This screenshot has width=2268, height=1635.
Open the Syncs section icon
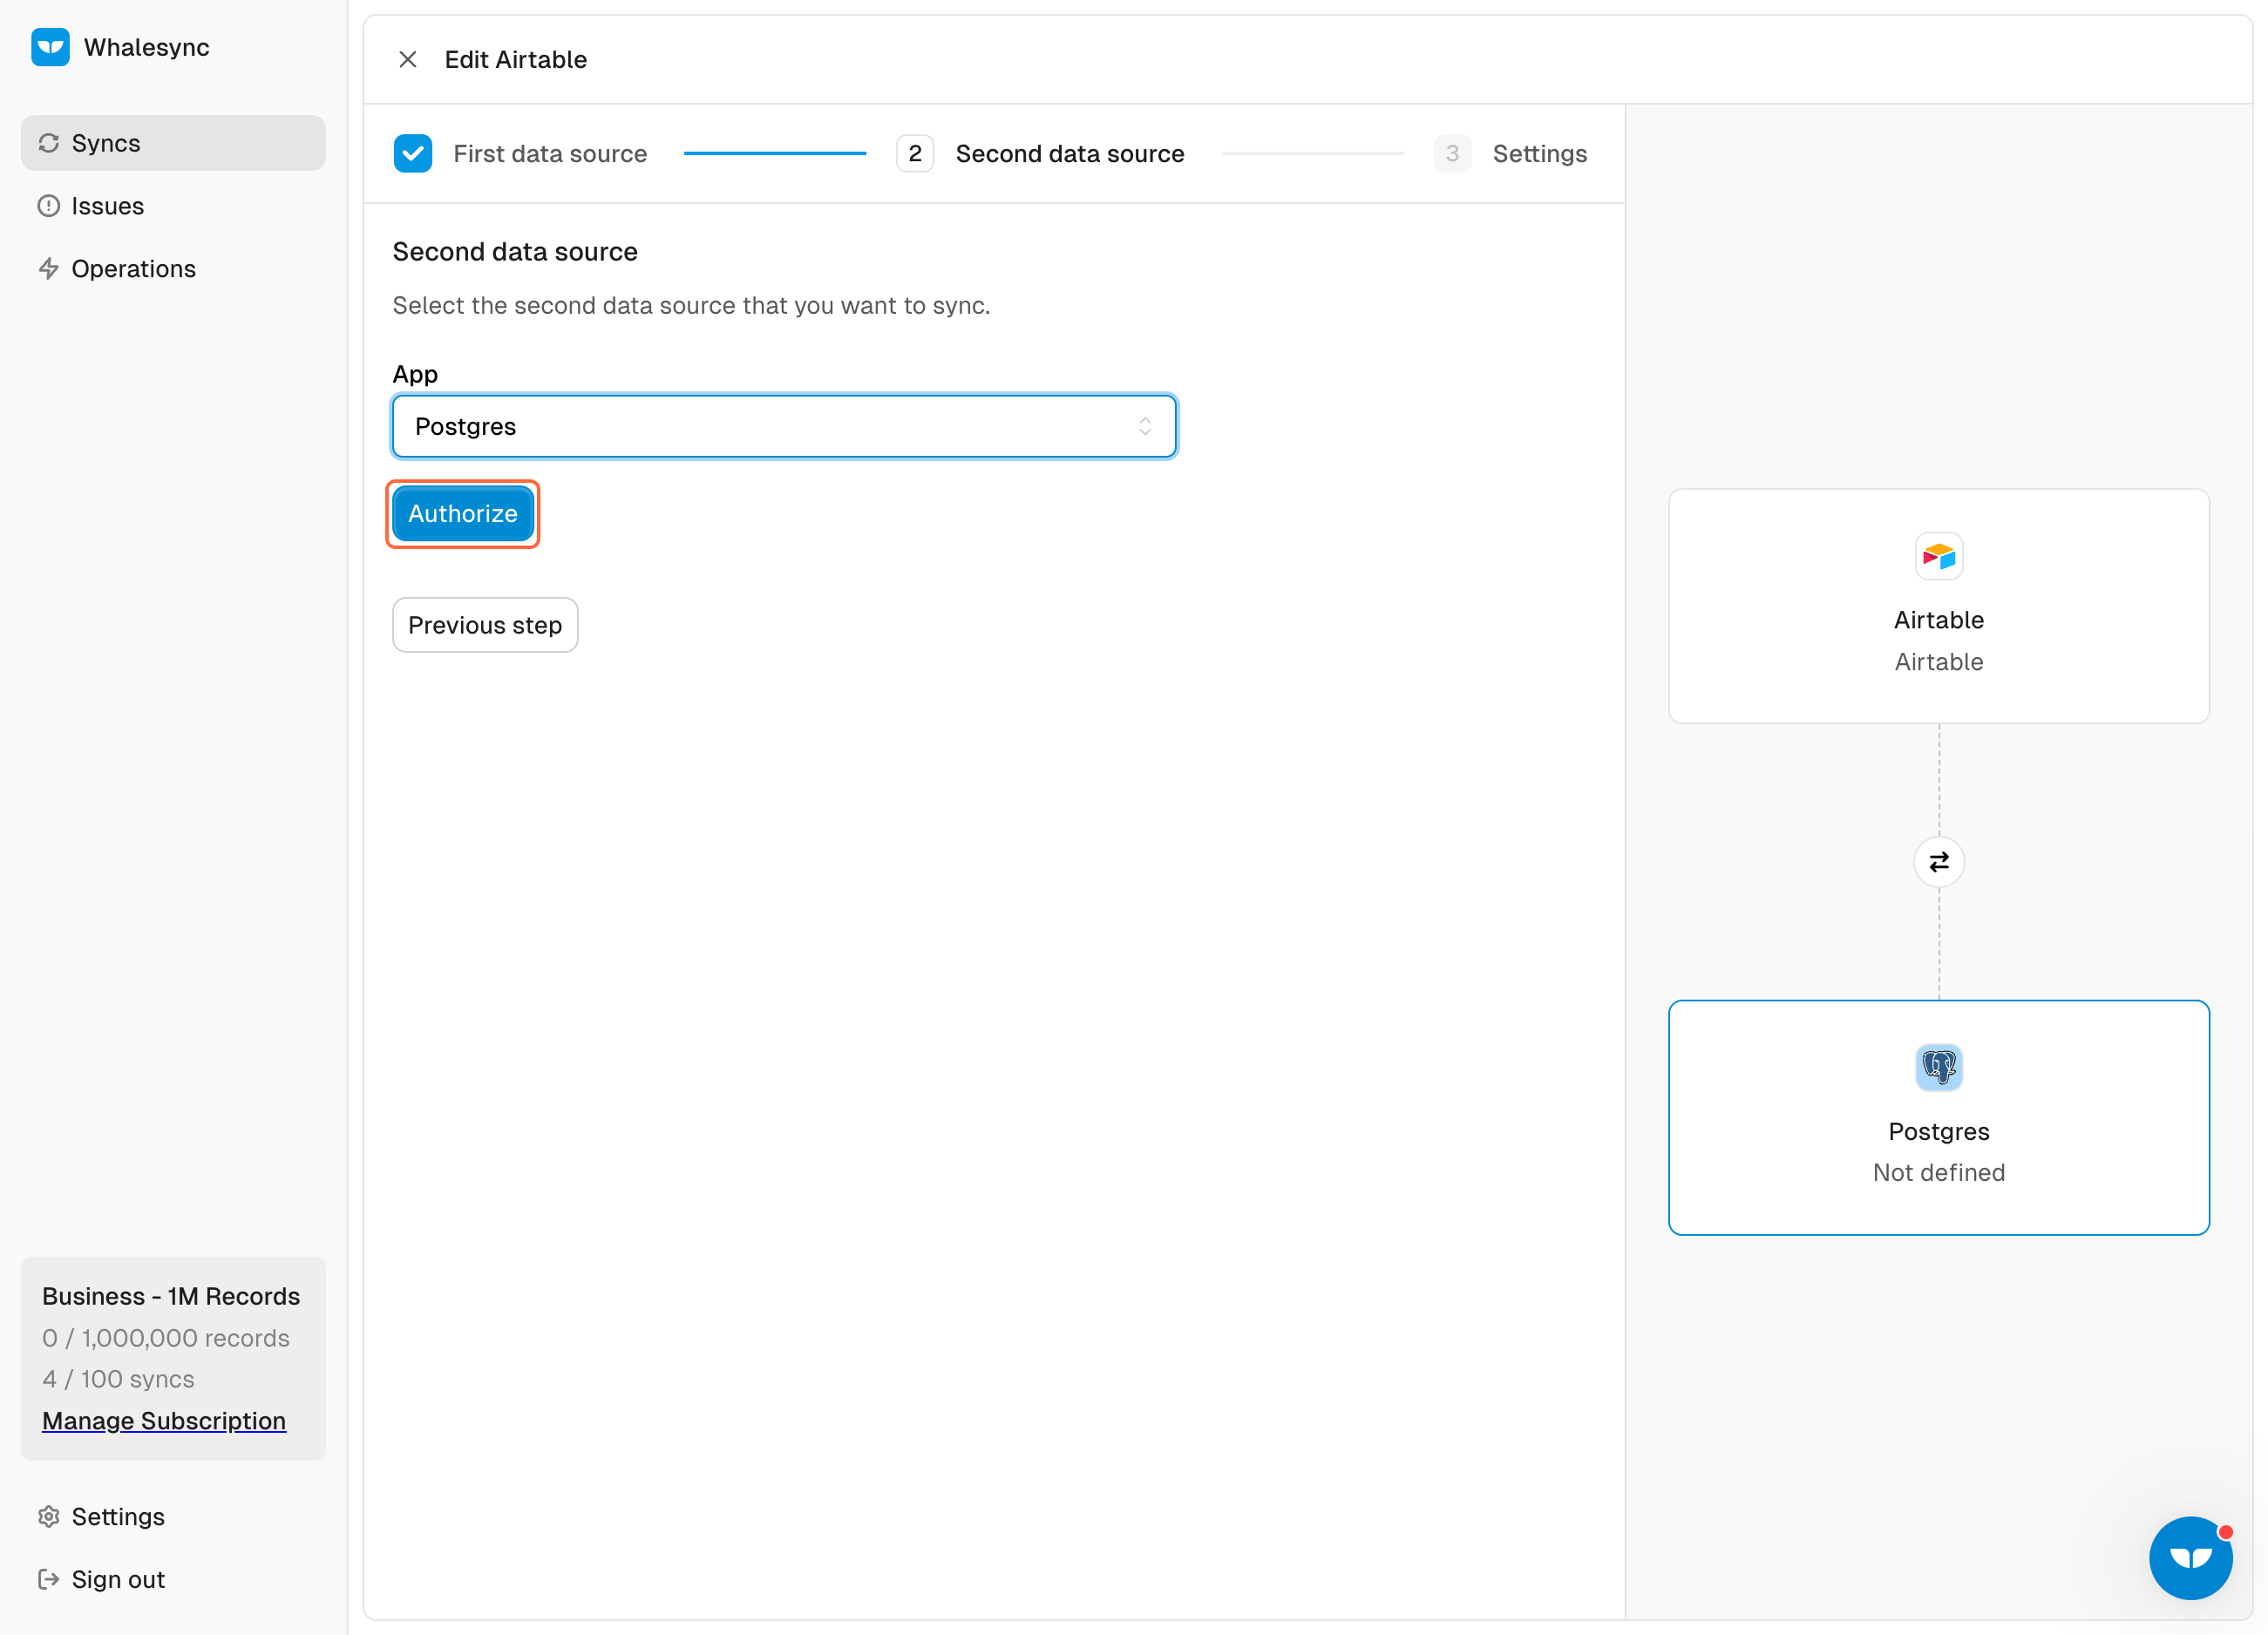(x=49, y=143)
